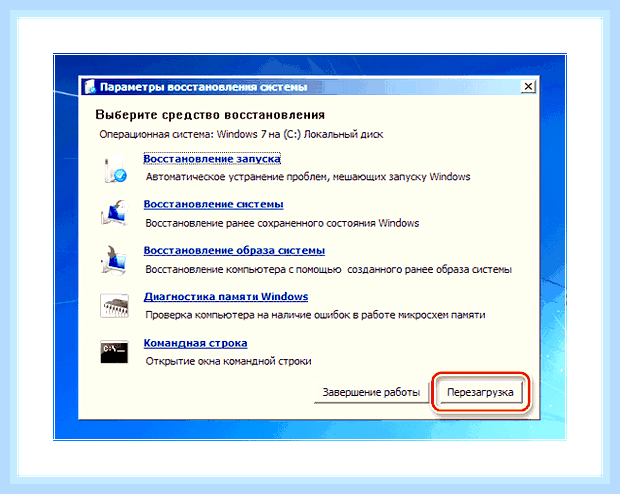Launch Диагностика памяти Windows
Screen dimensions: 620x494
pyautogui.click(x=226, y=297)
